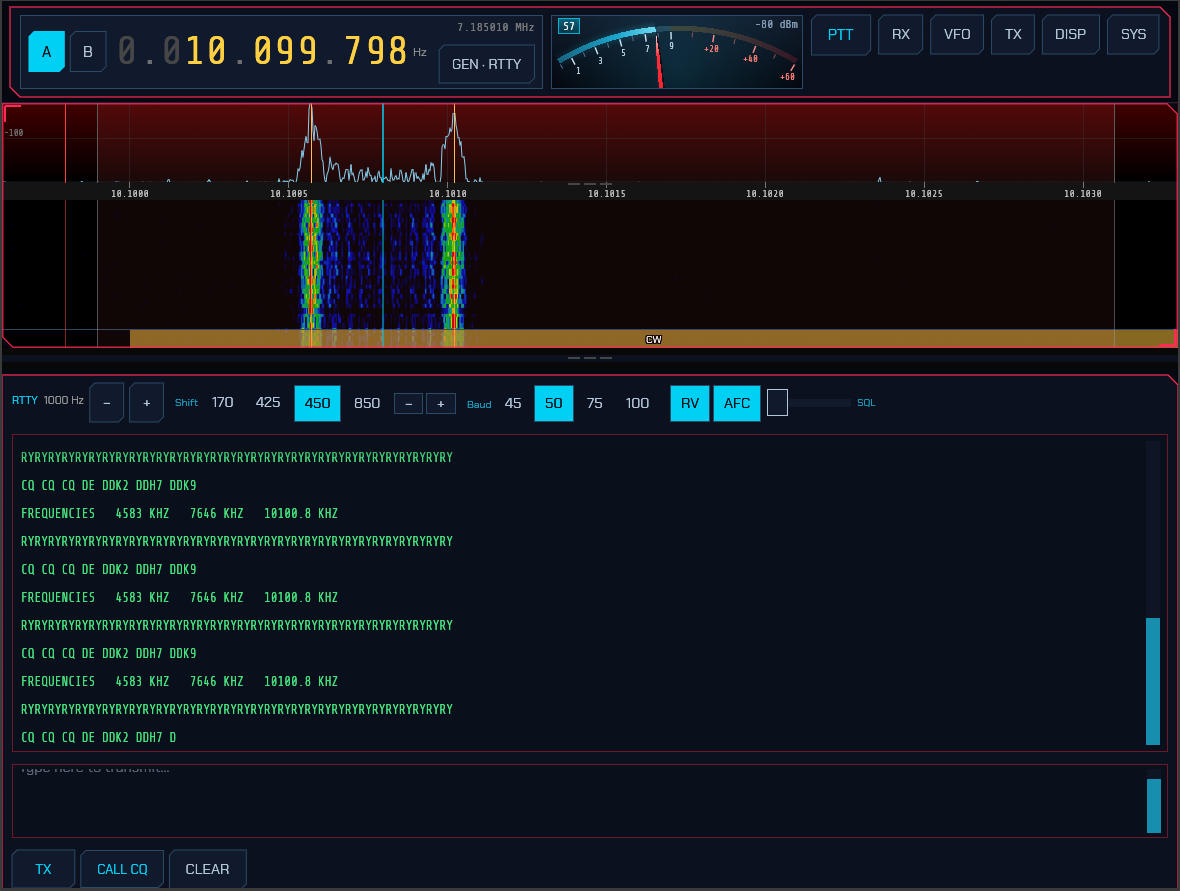Click the 798 Hz frequency digits
This screenshot has height=891, width=1180.
(x=376, y=51)
